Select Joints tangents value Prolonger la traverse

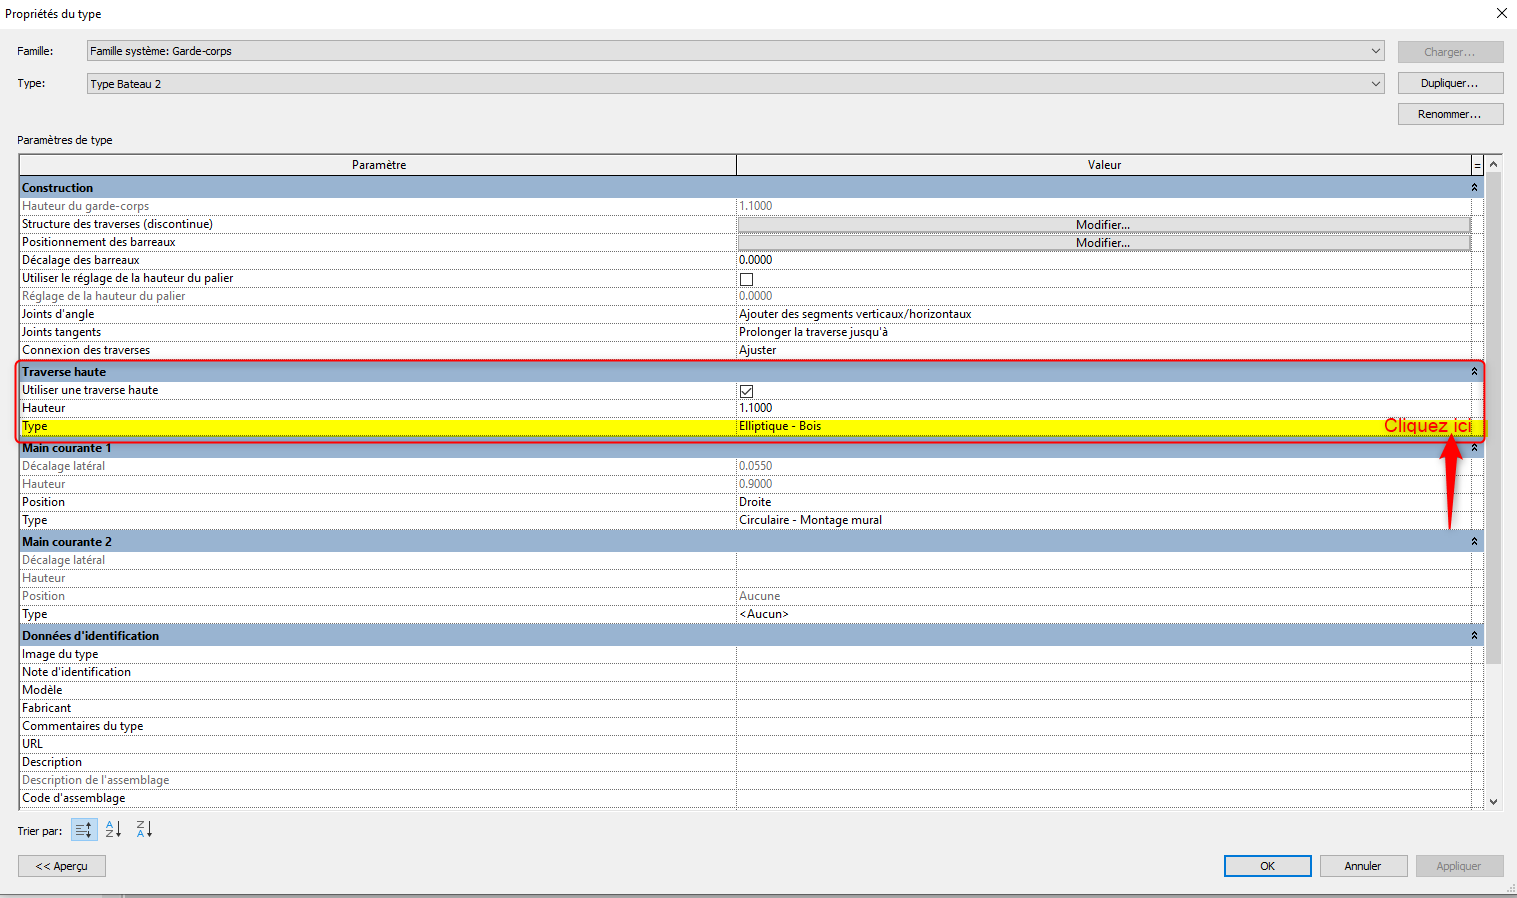point(1104,332)
